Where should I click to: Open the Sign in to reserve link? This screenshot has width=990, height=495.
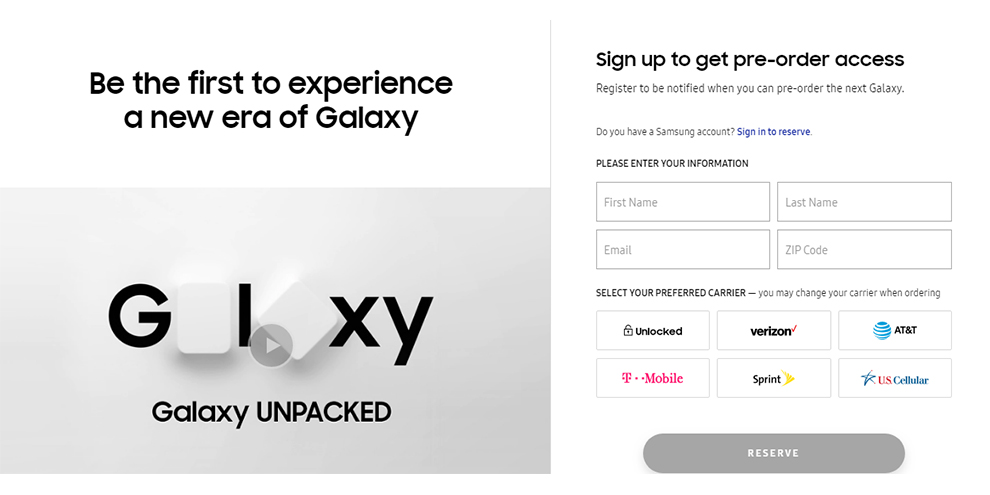click(773, 132)
